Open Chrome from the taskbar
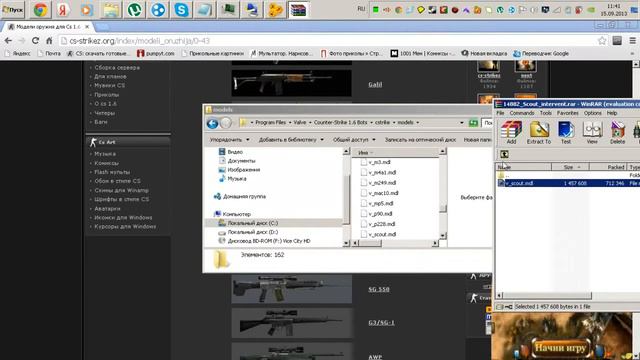 click(40, 9)
